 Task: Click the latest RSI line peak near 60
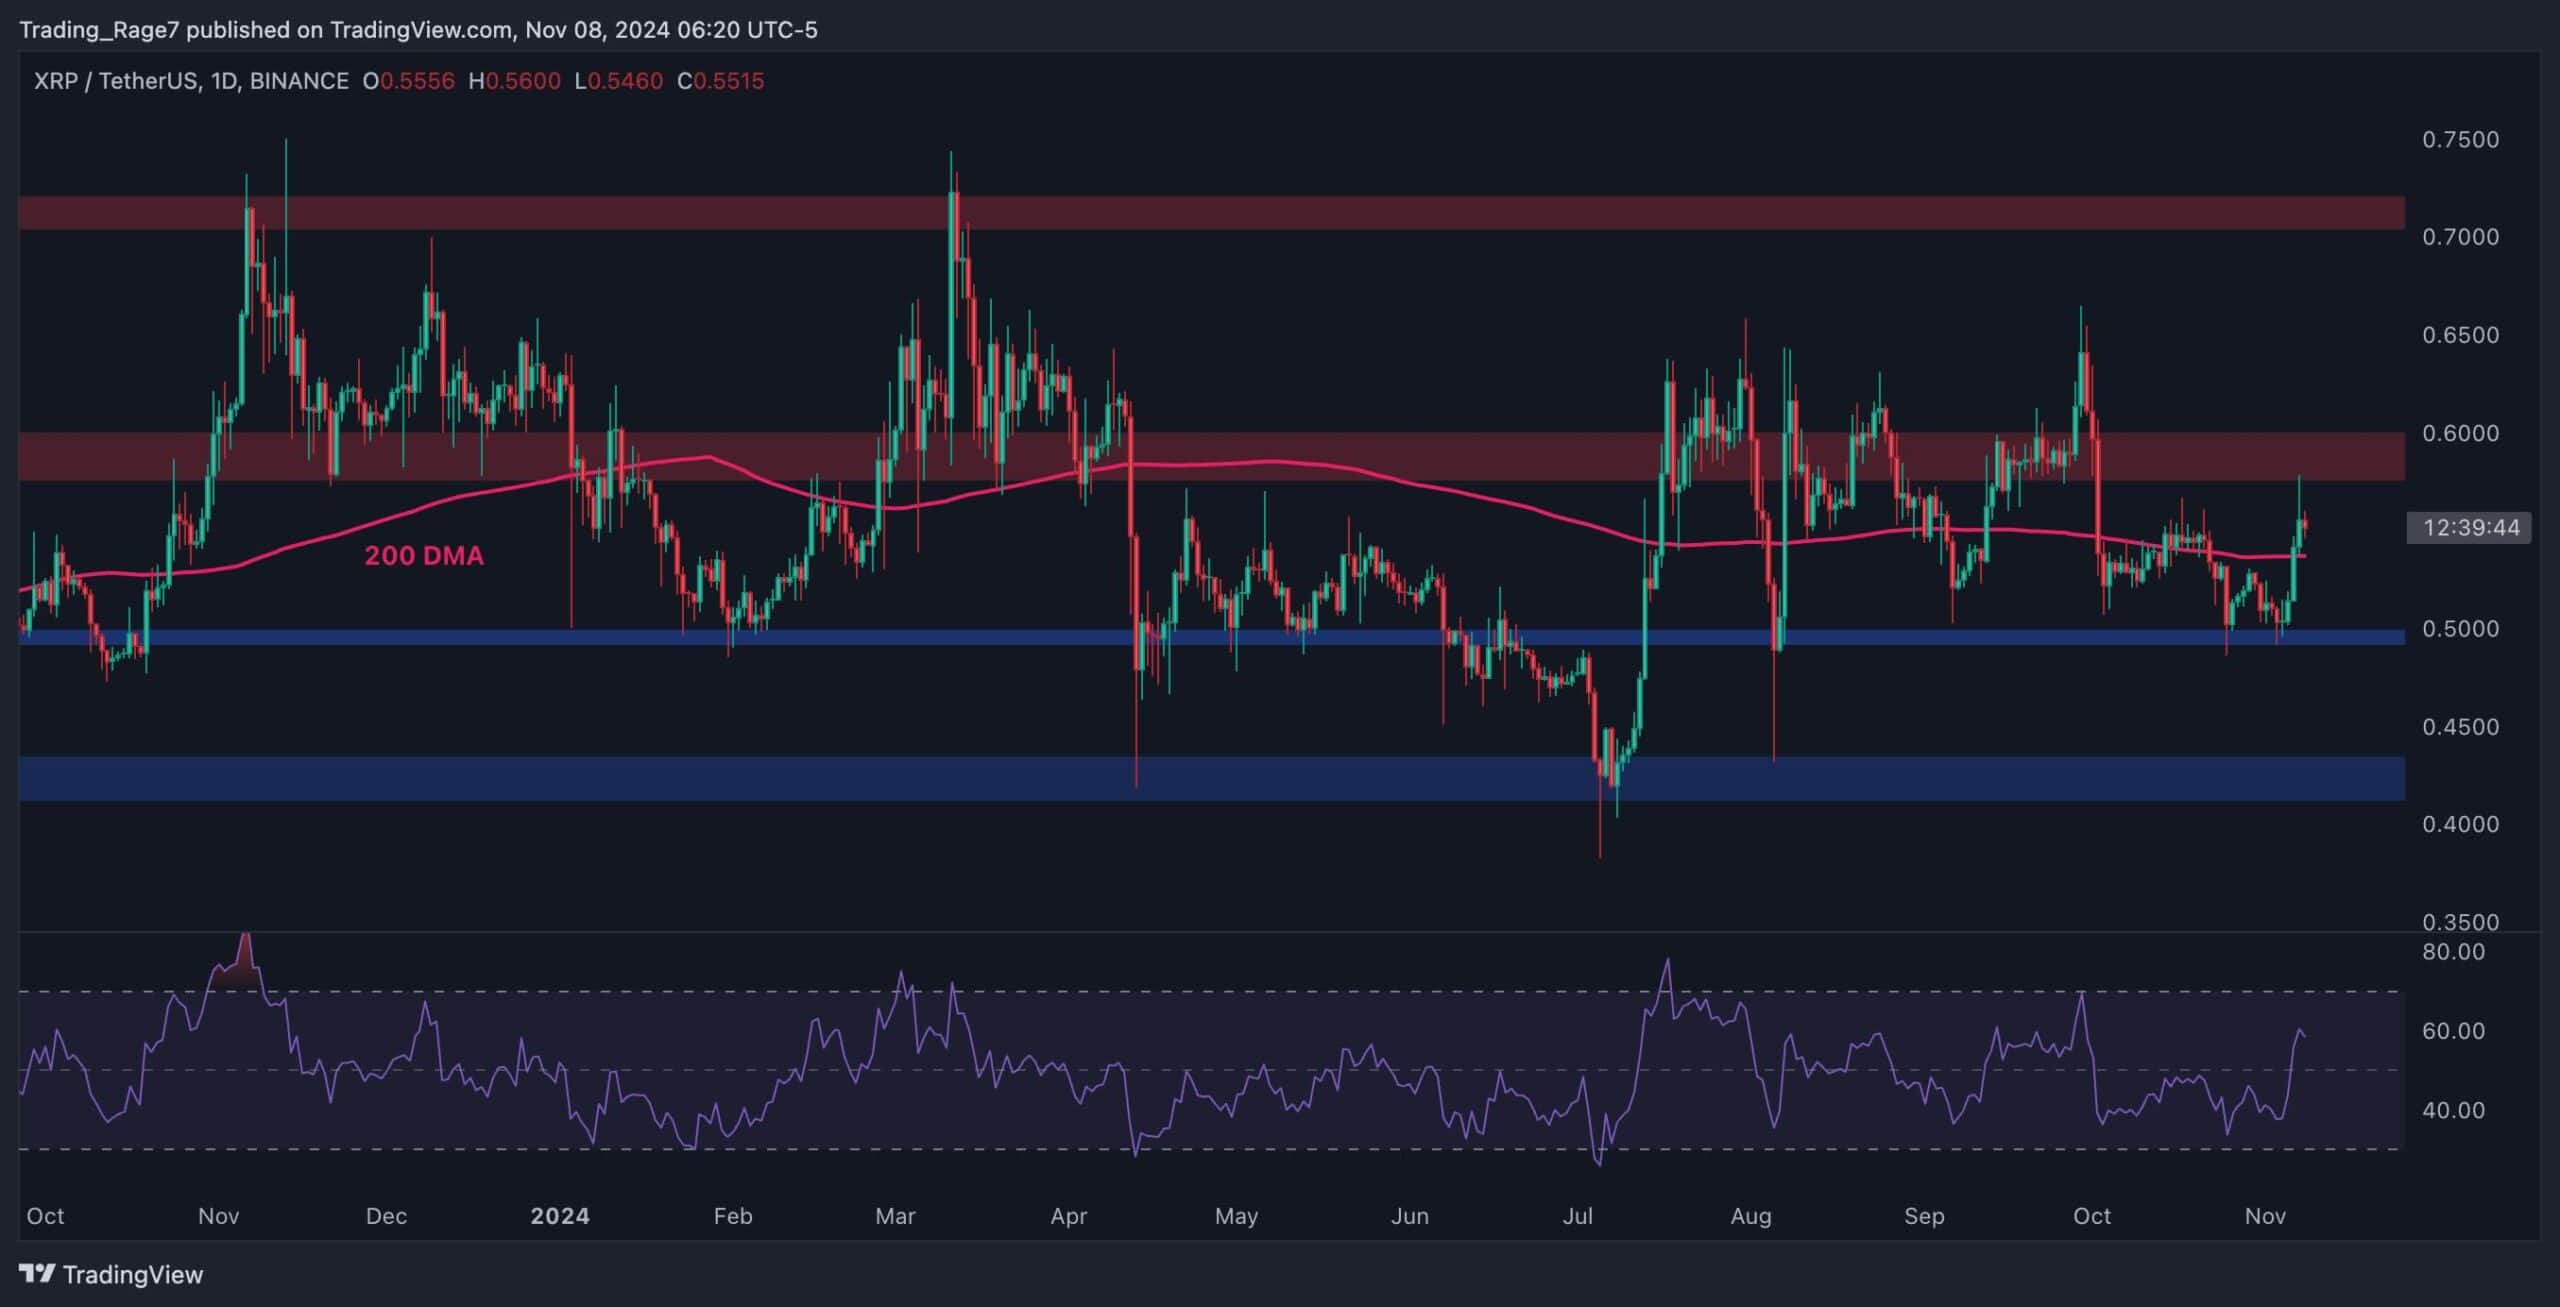coord(2300,1030)
